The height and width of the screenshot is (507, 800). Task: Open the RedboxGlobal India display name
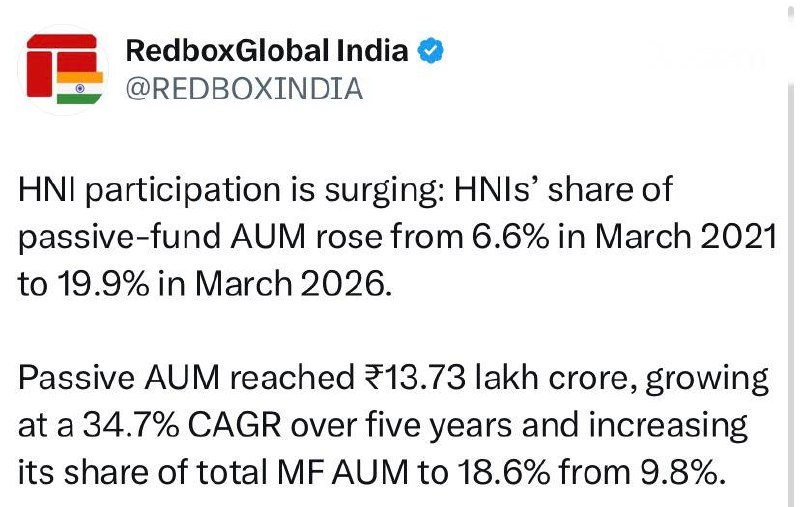click(x=267, y=50)
